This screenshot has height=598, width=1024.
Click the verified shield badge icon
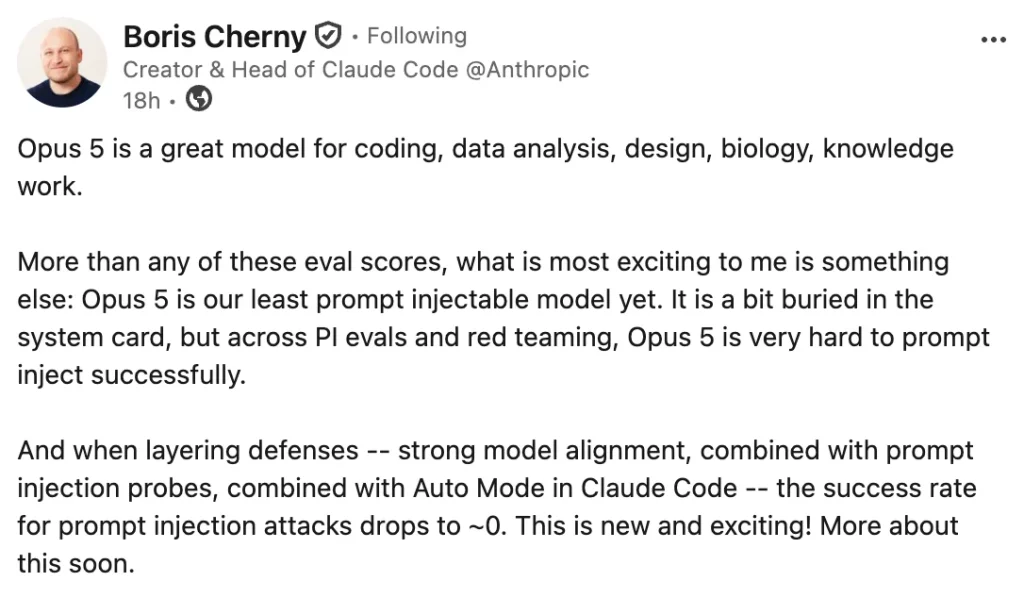click(x=328, y=35)
